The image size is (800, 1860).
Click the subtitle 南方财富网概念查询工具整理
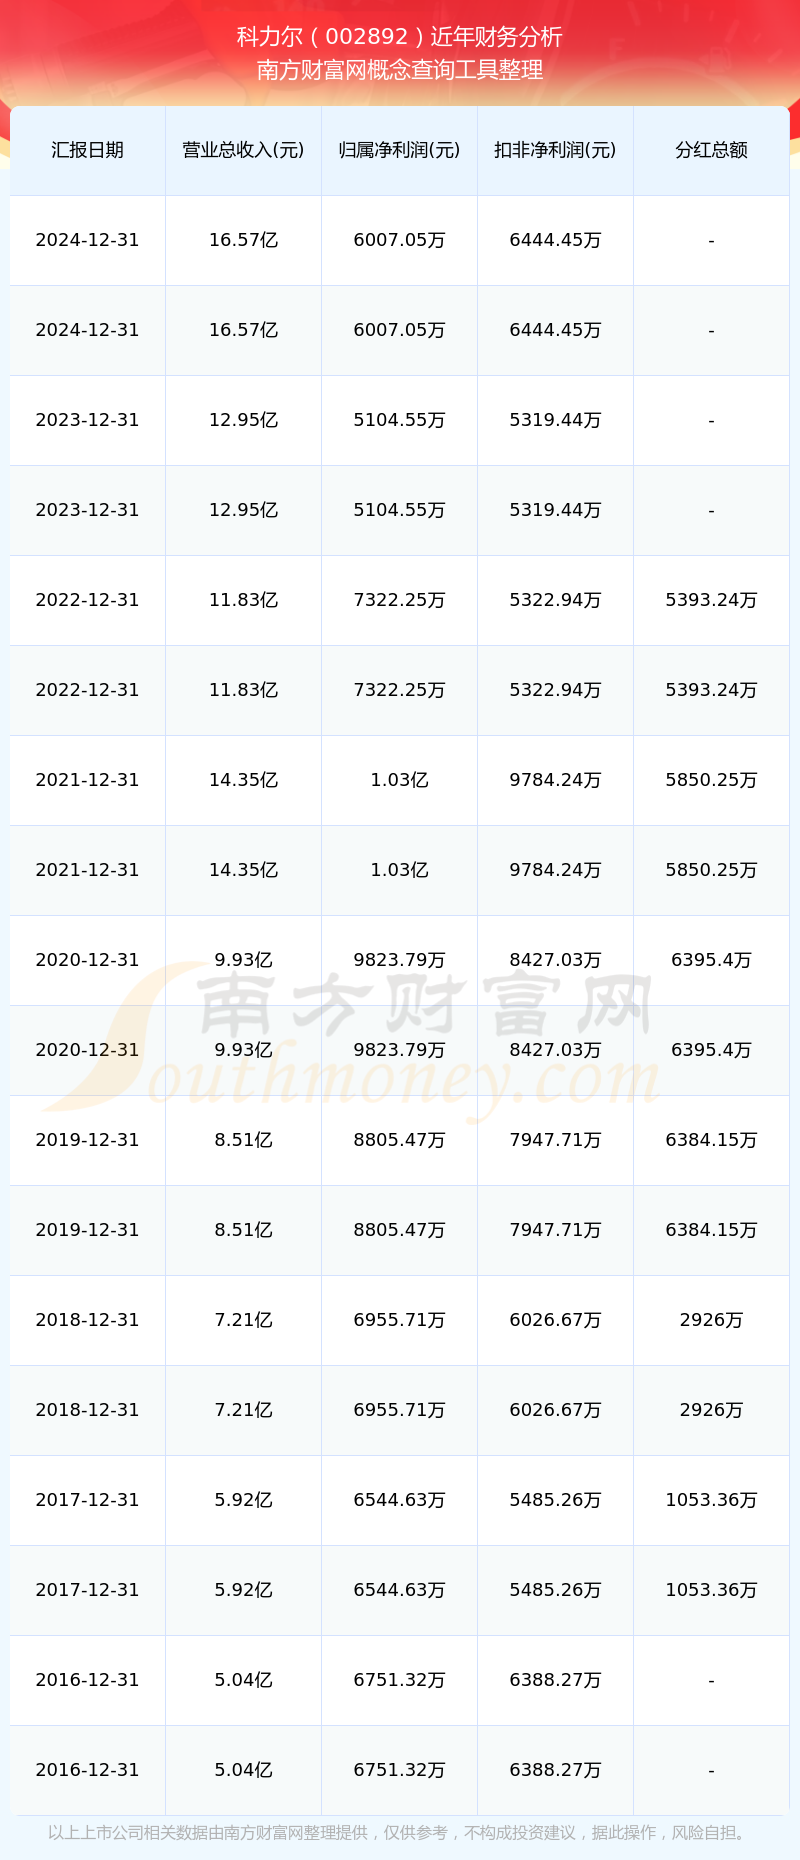click(399, 70)
